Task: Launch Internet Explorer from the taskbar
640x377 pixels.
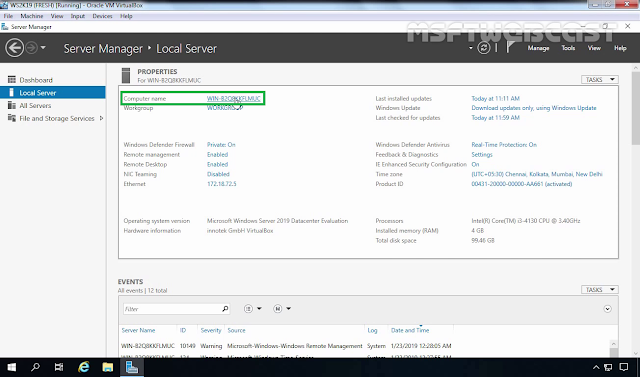Action: (84, 367)
